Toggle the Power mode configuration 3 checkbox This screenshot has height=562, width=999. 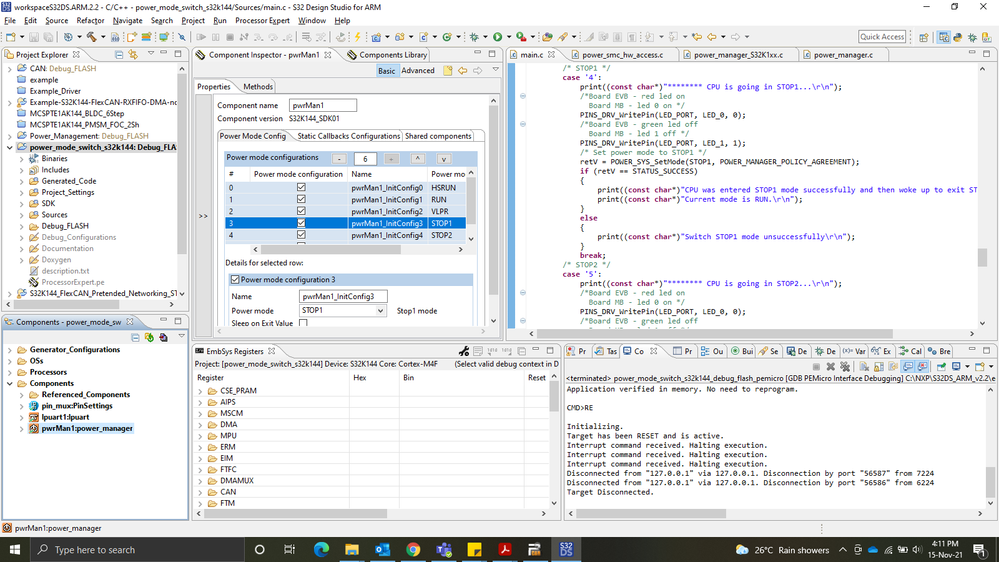(235, 280)
